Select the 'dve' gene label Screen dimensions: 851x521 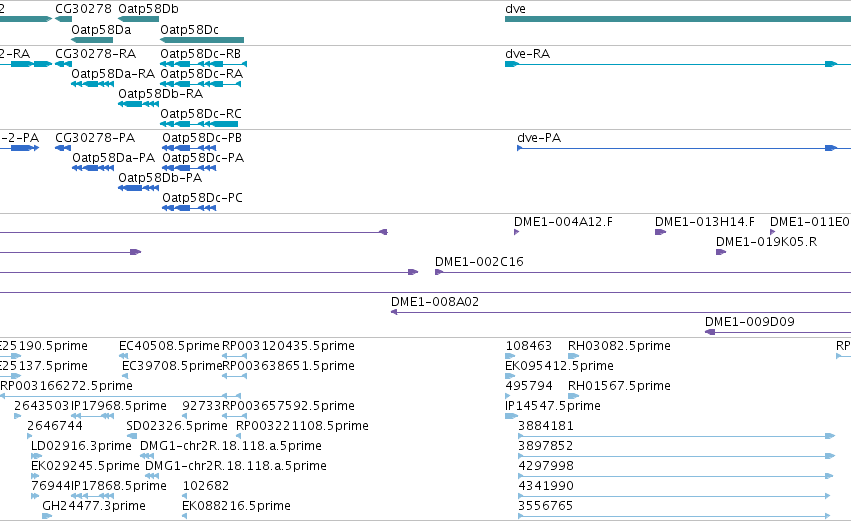(x=515, y=9)
